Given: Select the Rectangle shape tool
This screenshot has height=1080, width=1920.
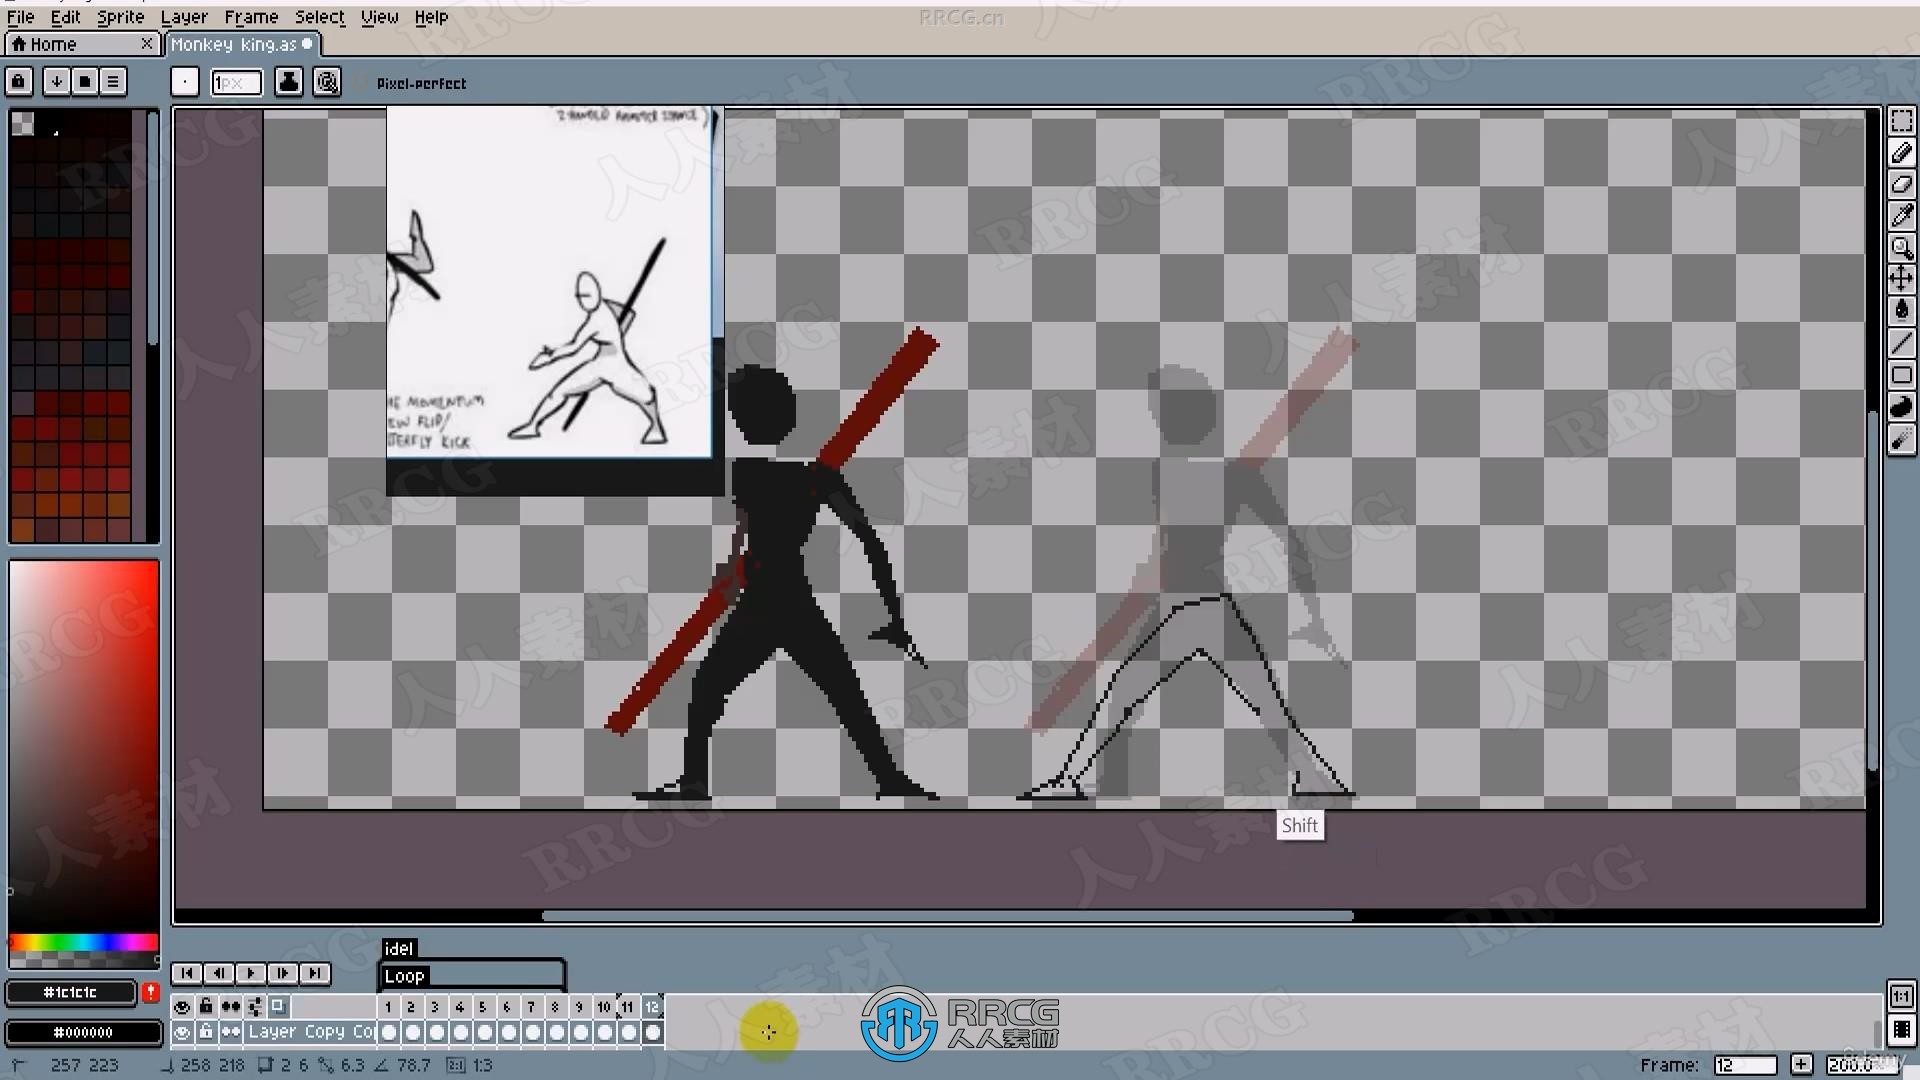Looking at the screenshot, I should point(1901,375).
